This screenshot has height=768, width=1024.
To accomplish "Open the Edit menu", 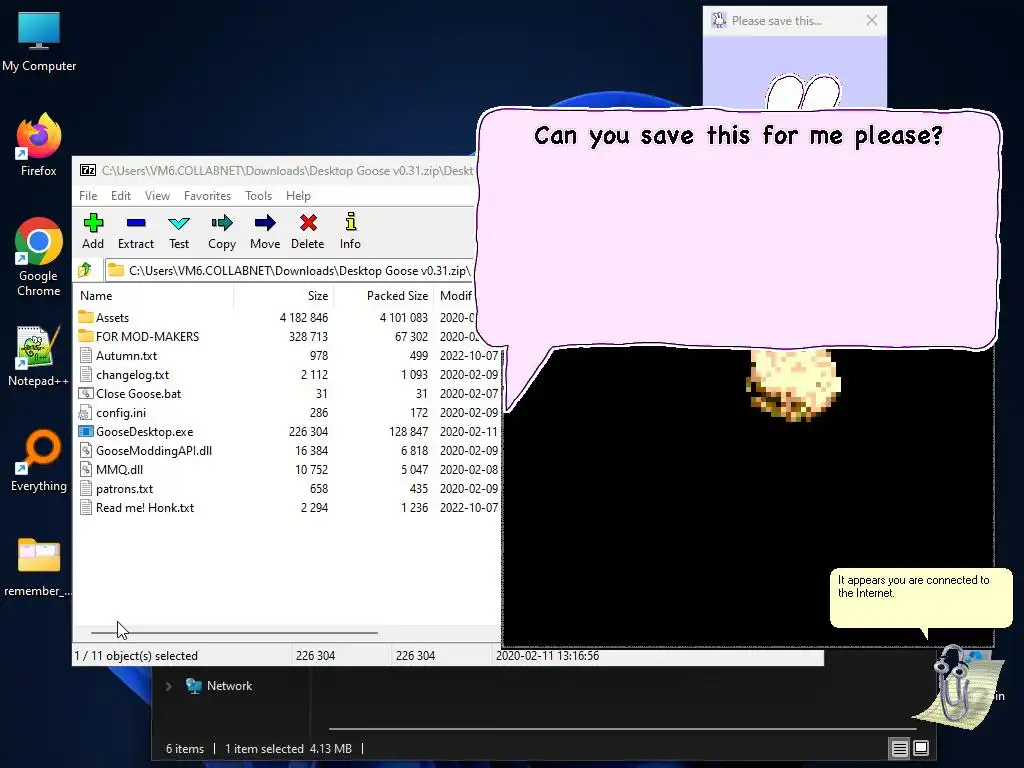I will point(121,196).
